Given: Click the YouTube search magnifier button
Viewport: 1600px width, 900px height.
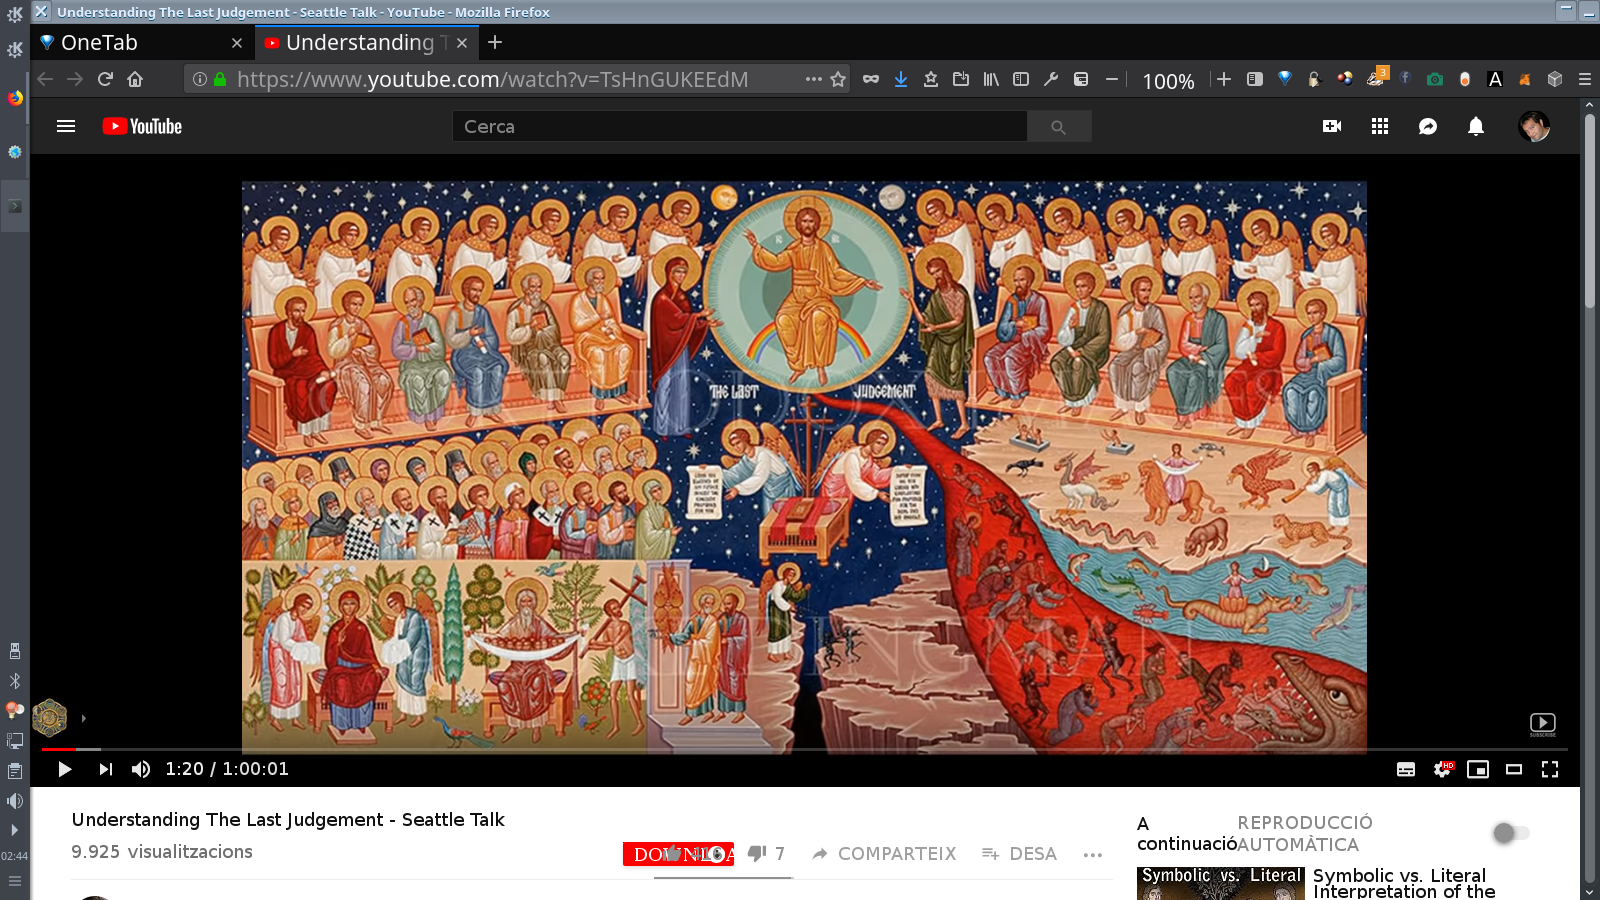Looking at the screenshot, I should (1058, 127).
